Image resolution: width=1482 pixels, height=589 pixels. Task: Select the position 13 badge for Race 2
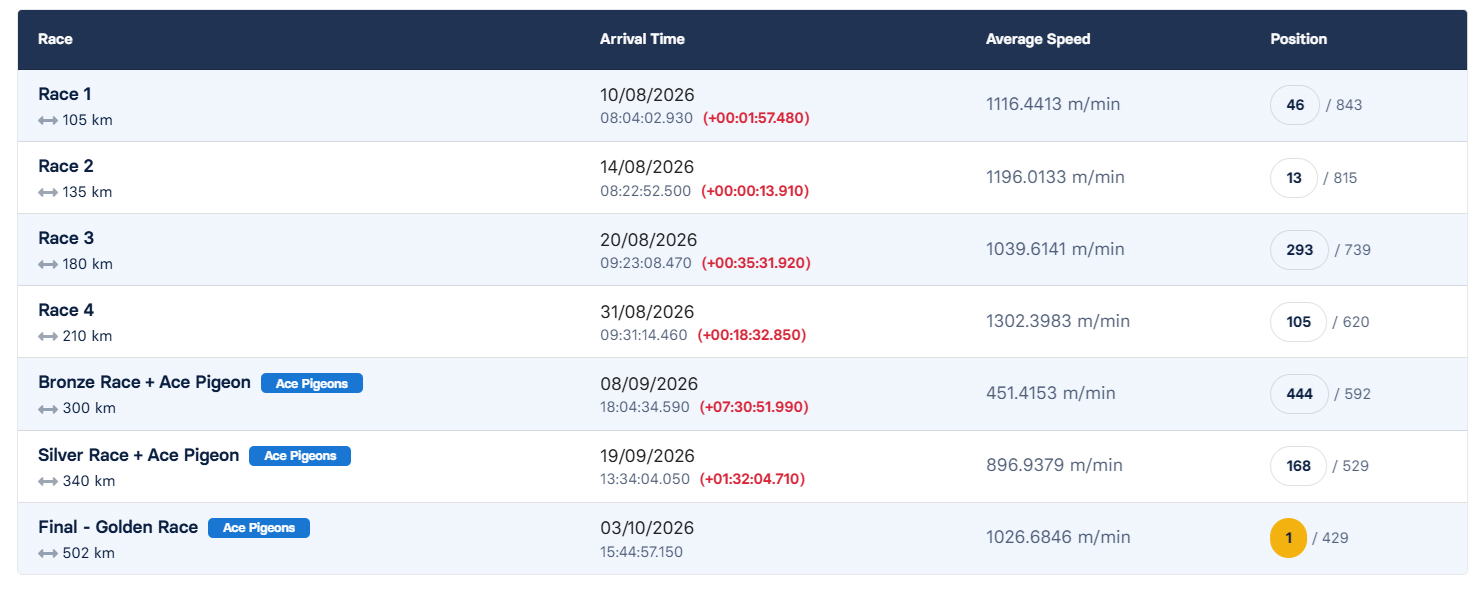pos(1294,178)
